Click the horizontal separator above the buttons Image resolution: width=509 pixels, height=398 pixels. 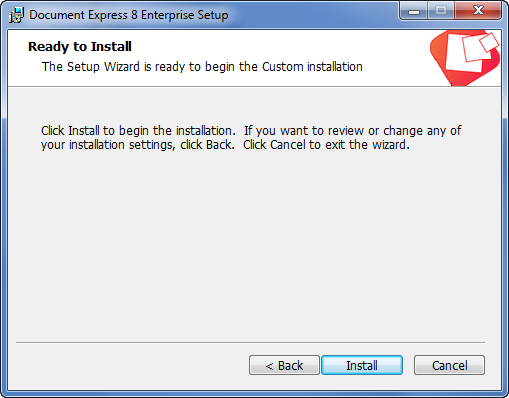[x=250, y=342]
